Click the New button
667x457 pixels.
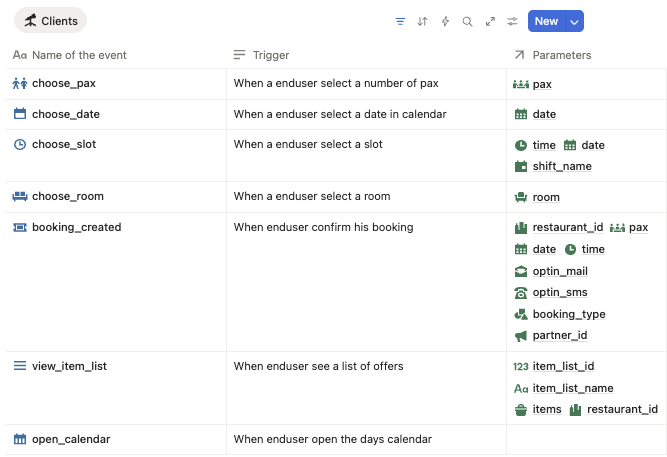pyautogui.click(x=546, y=21)
